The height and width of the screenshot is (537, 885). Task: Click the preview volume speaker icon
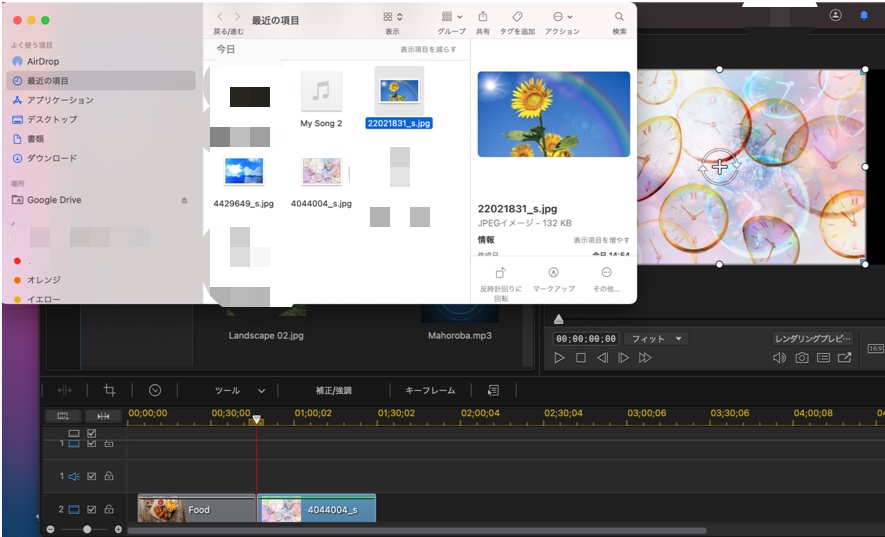point(779,358)
